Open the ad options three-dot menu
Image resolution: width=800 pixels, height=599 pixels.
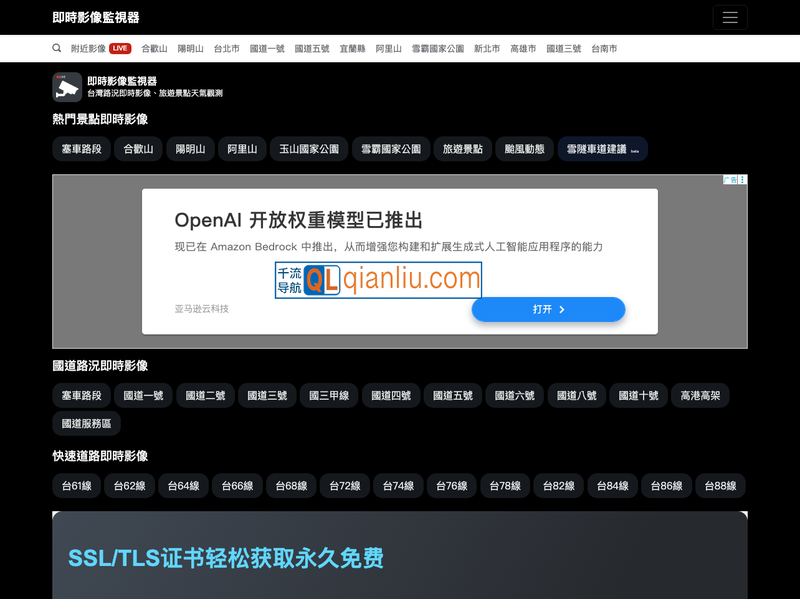click(743, 180)
